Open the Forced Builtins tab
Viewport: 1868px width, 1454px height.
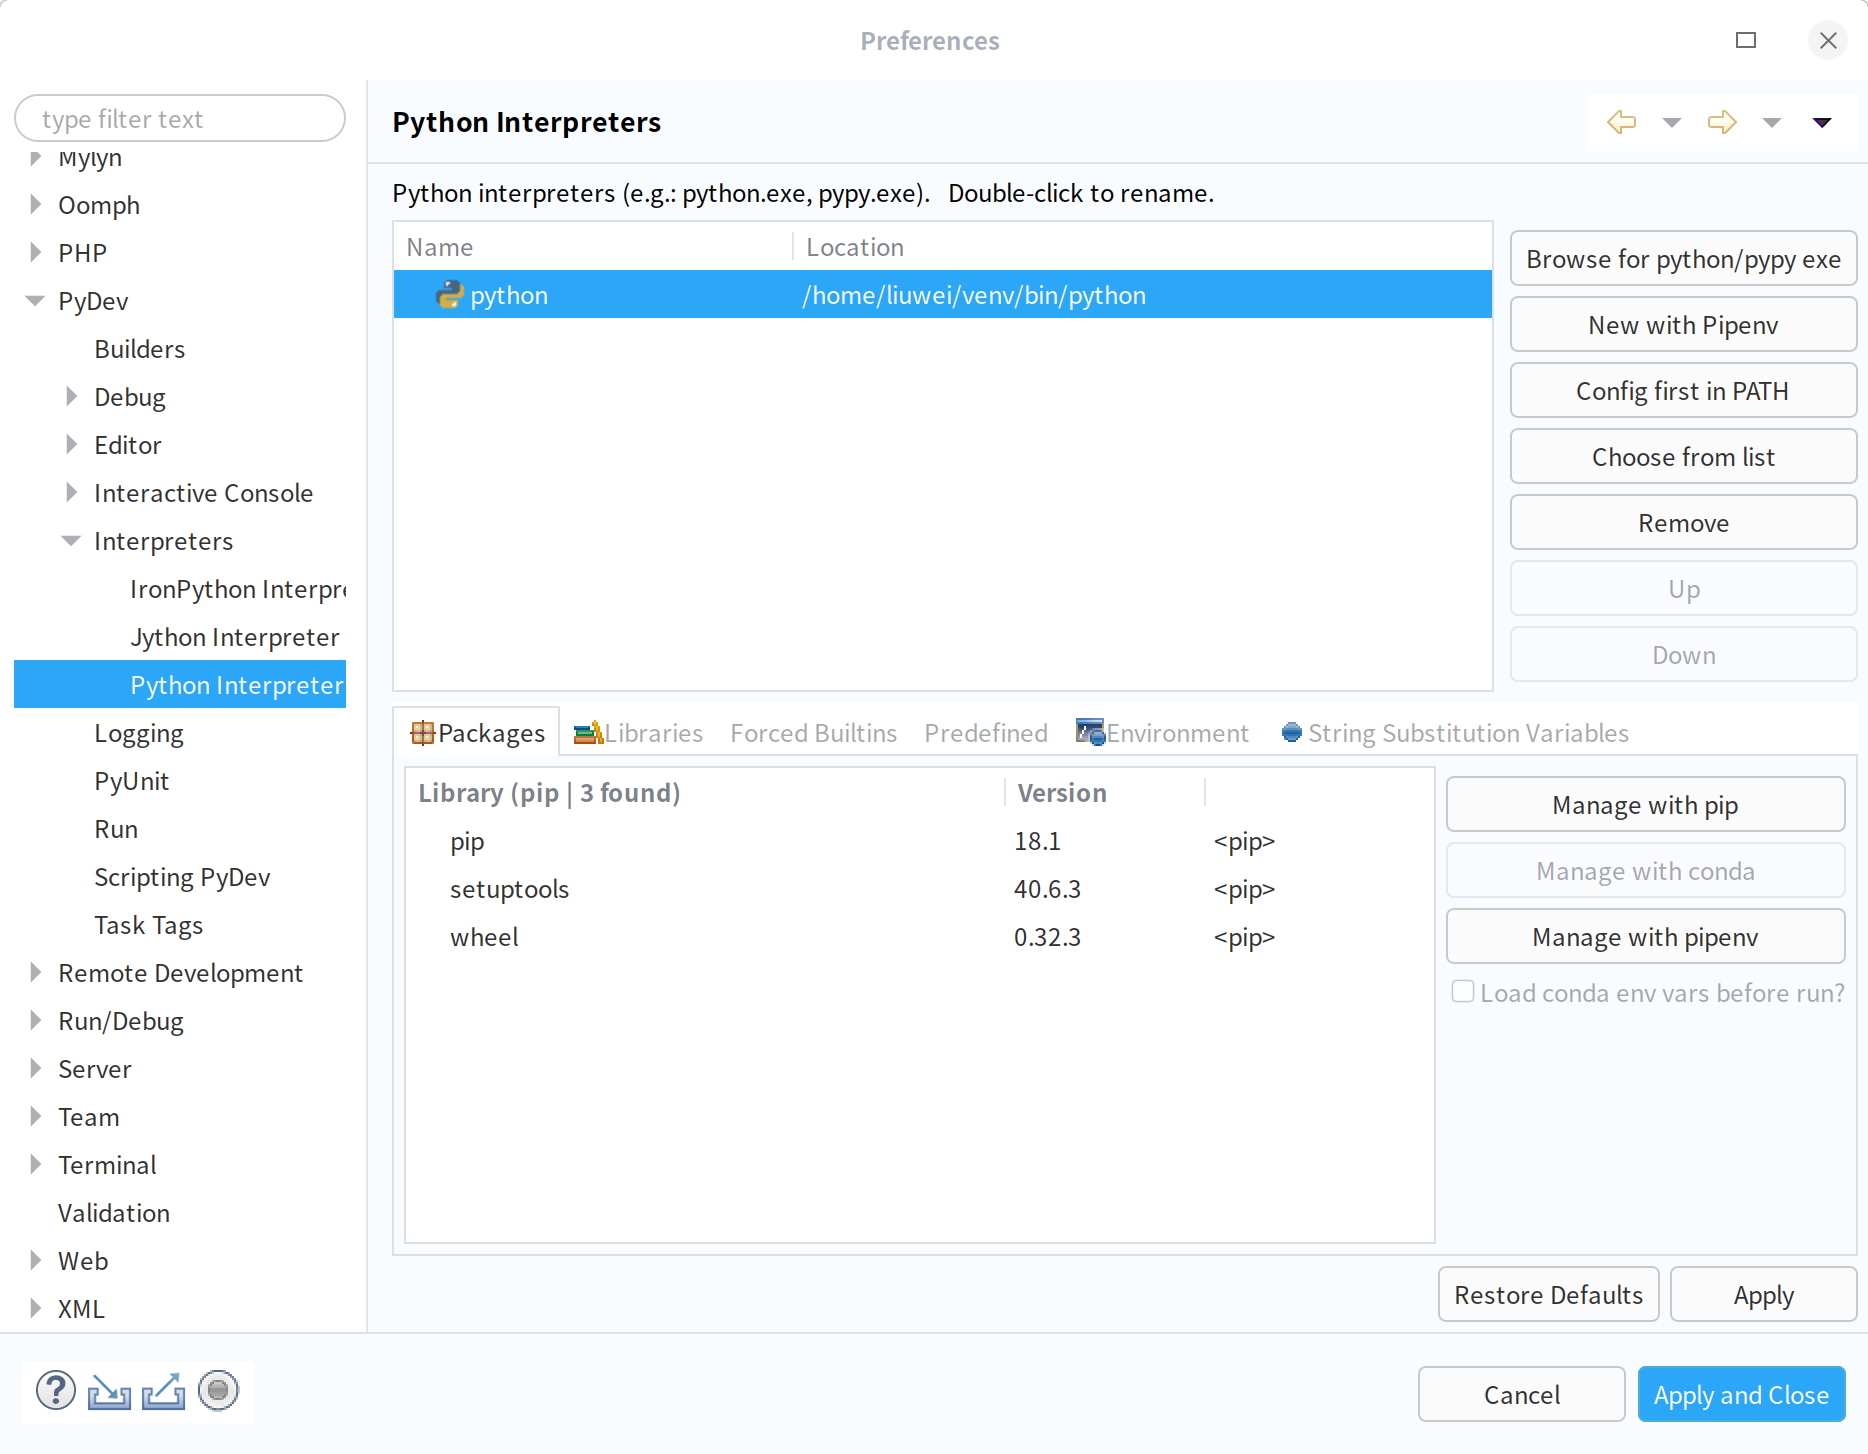pyautogui.click(x=813, y=733)
